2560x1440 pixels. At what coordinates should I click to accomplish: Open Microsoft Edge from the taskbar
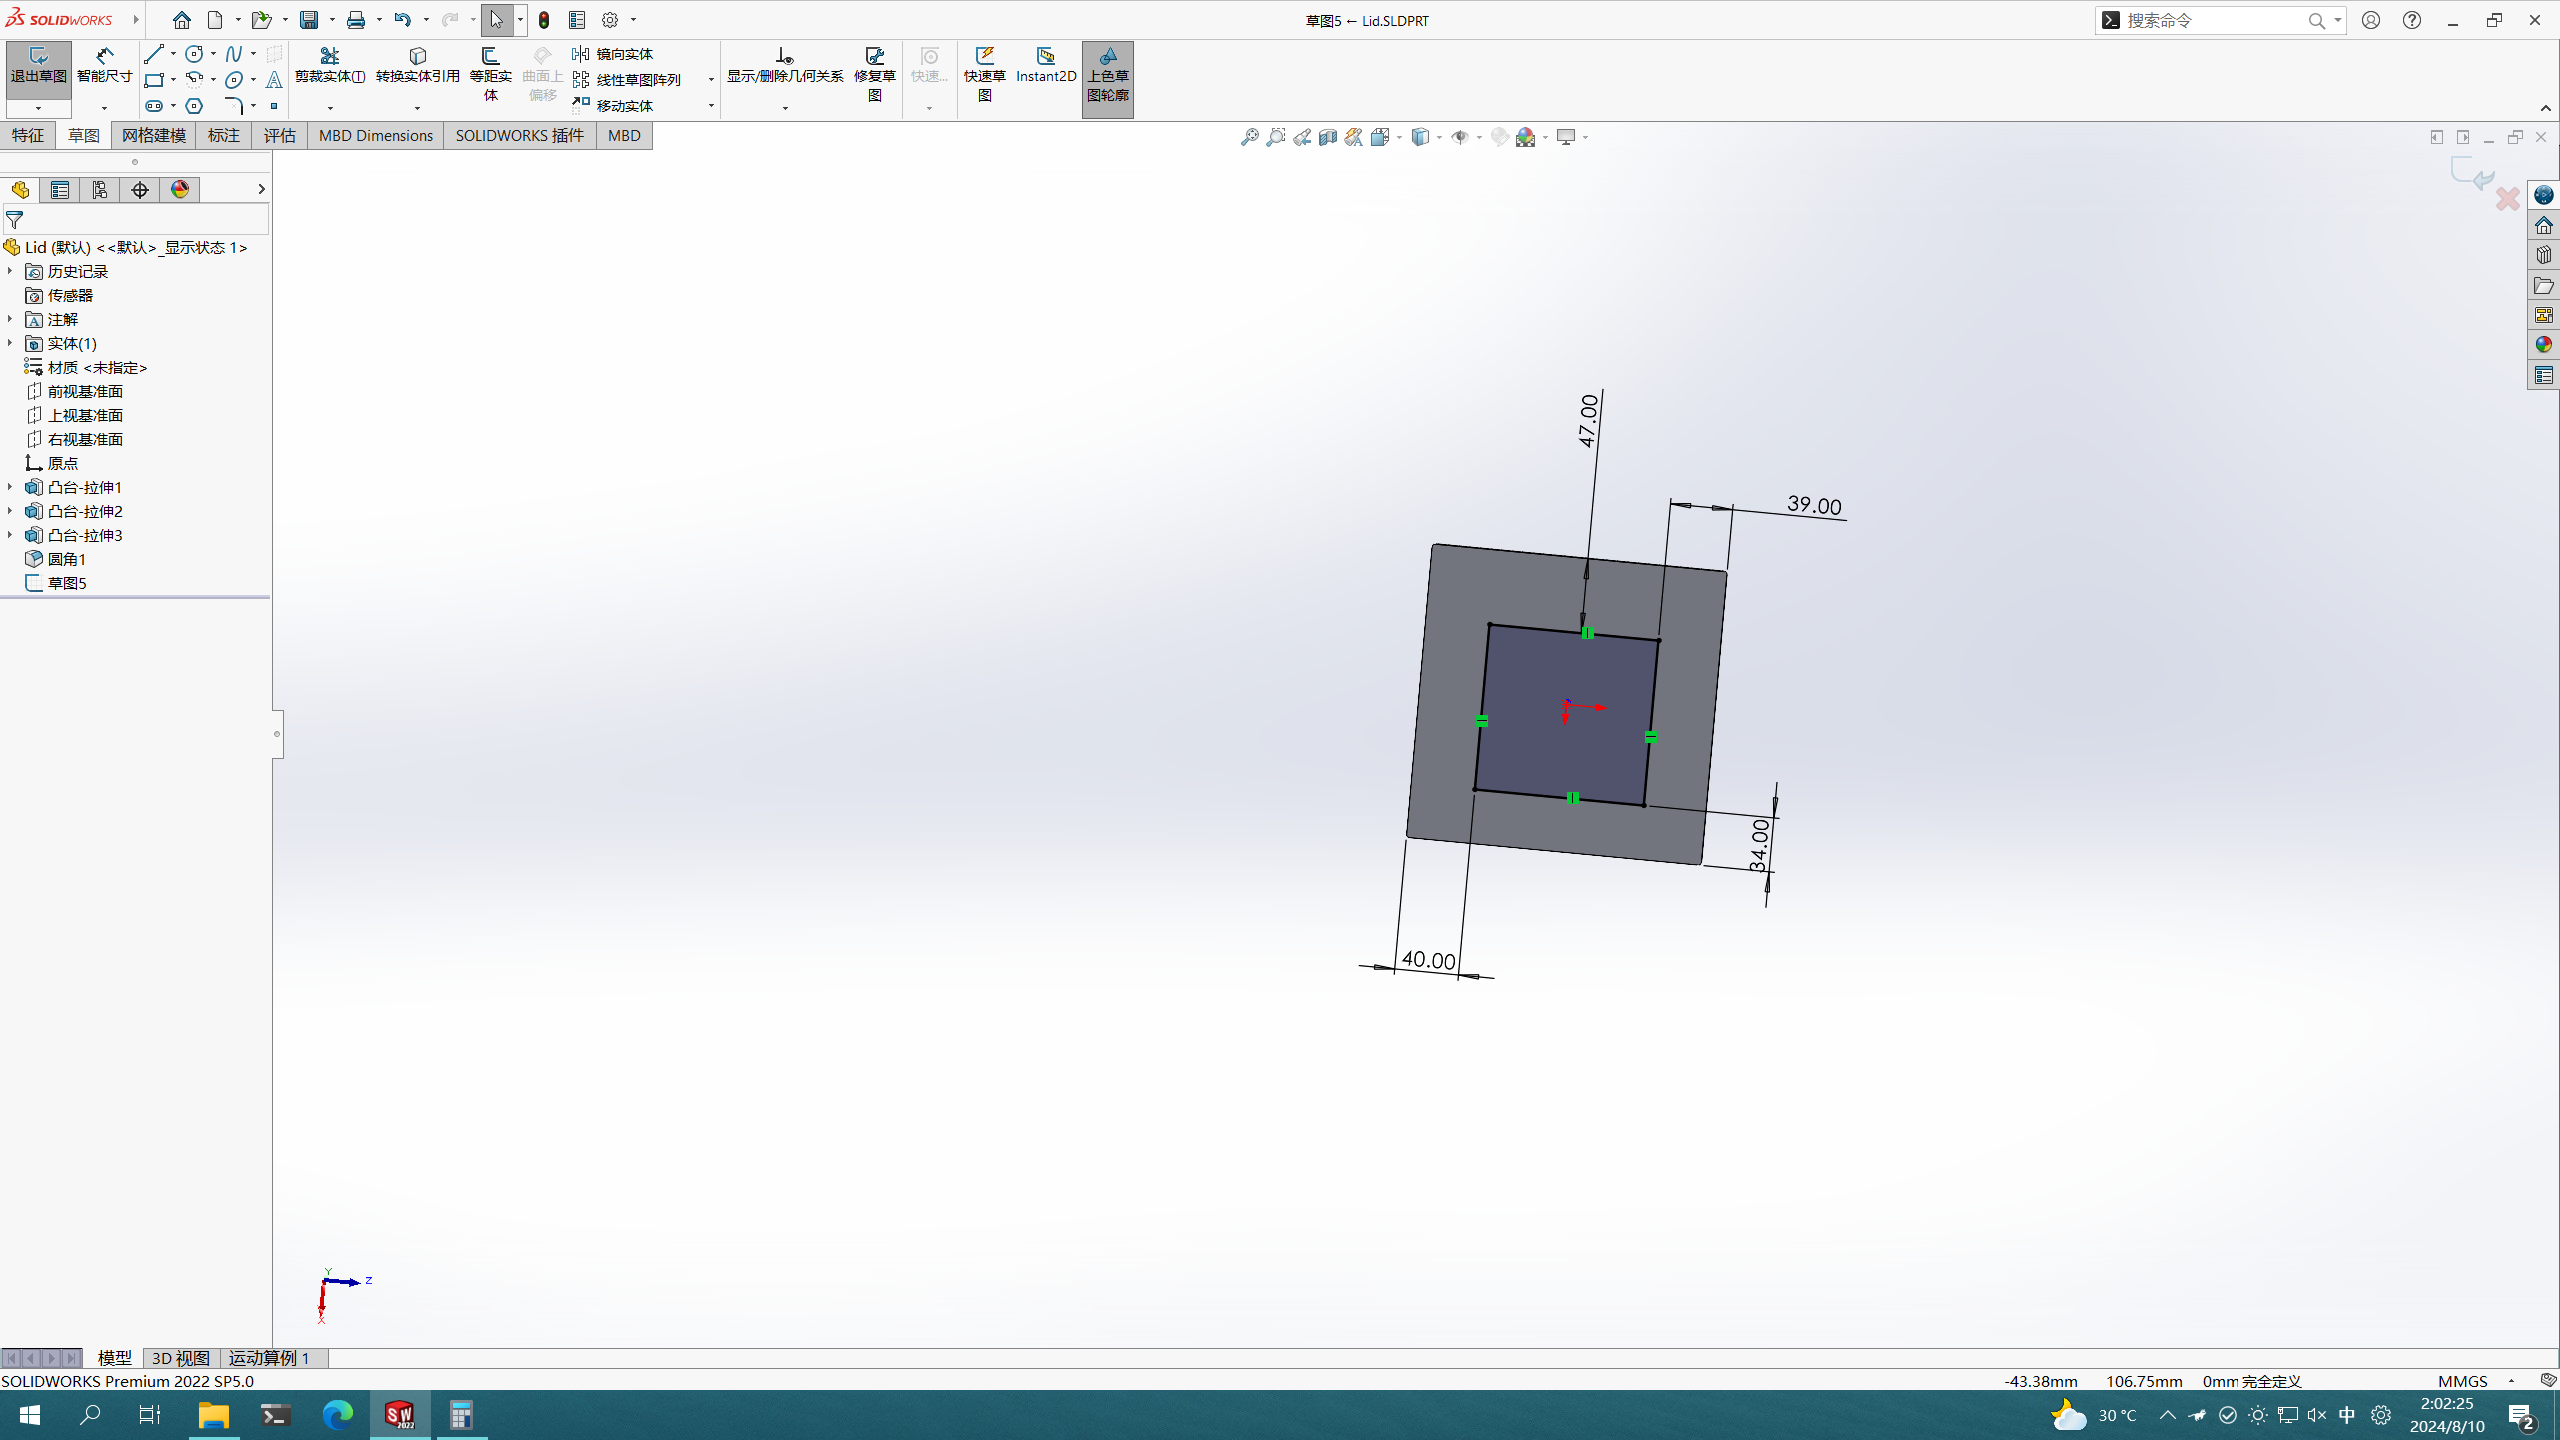pyautogui.click(x=338, y=1415)
